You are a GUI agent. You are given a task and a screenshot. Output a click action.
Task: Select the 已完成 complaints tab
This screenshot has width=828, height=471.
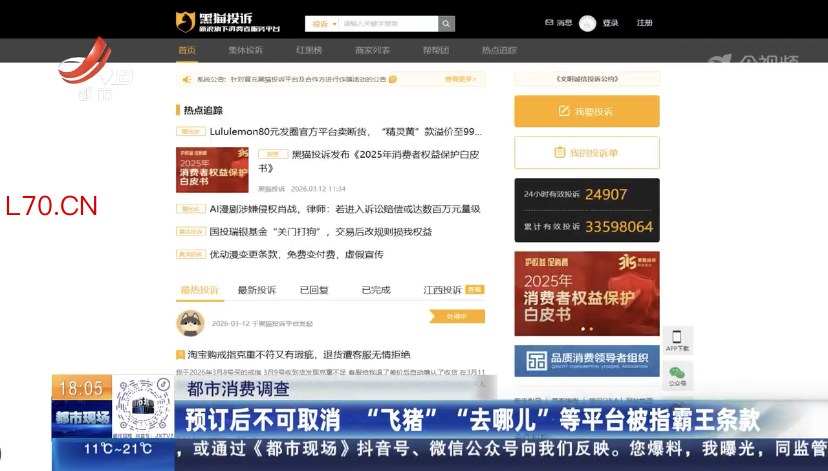tap(375, 290)
